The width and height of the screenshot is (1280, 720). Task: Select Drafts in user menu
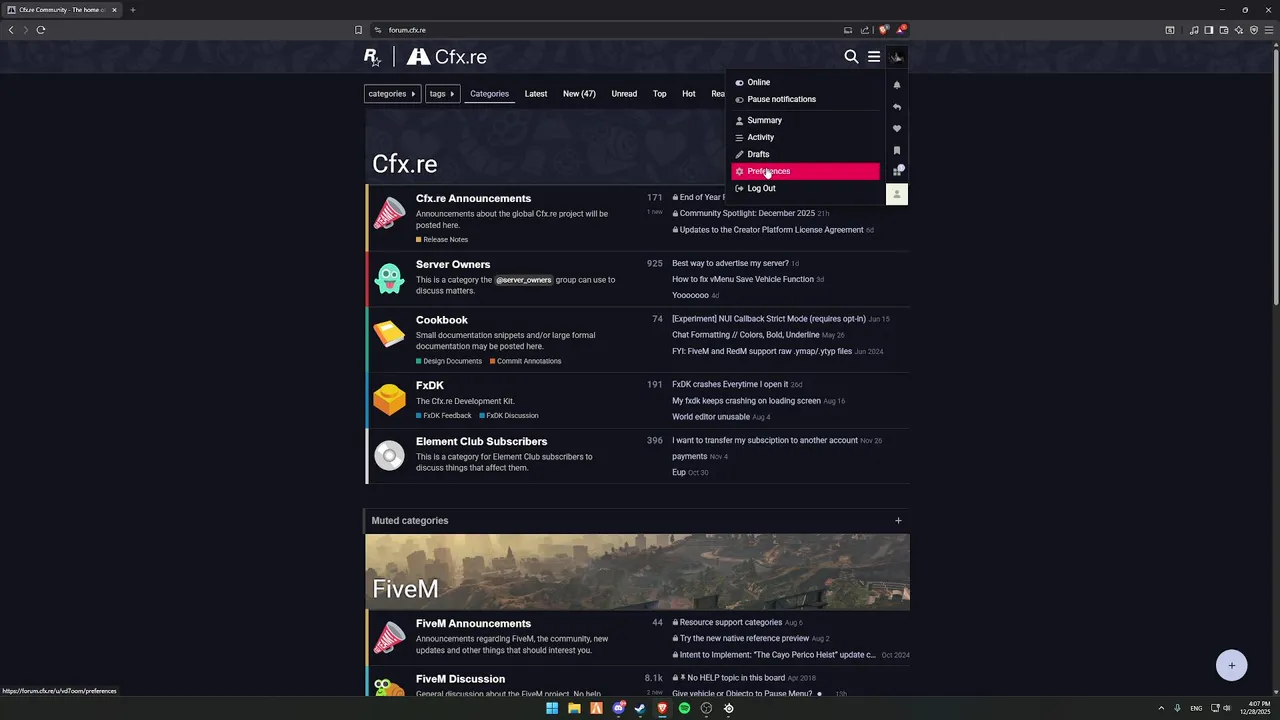(x=806, y=154)
